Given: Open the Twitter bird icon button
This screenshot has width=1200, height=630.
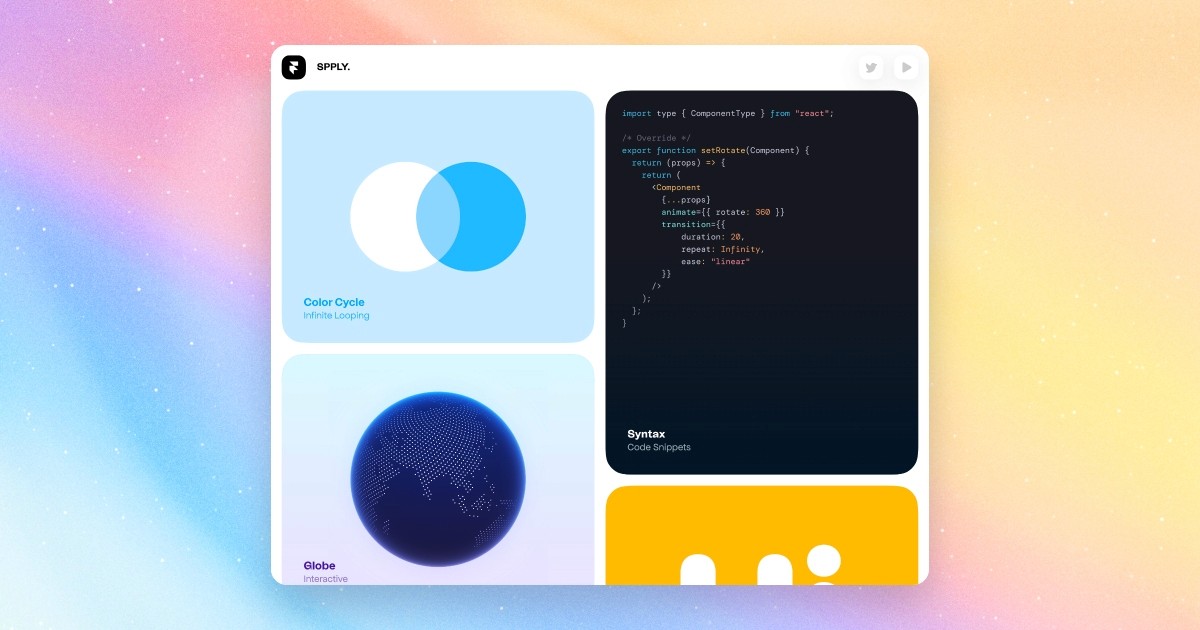Looking at the screenshot, I should tap(871, 67).
